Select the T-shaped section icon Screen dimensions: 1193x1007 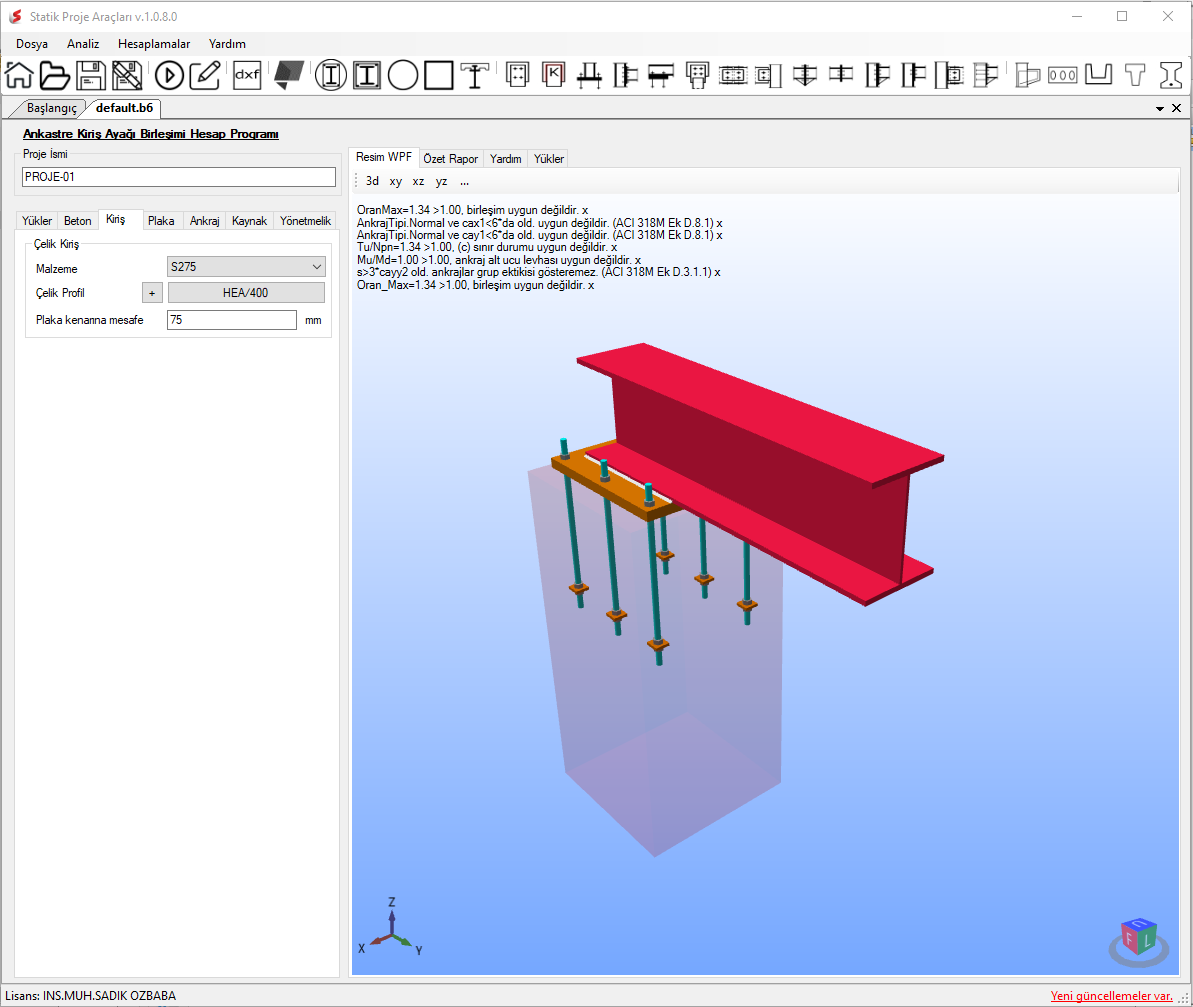[1134, 75]
